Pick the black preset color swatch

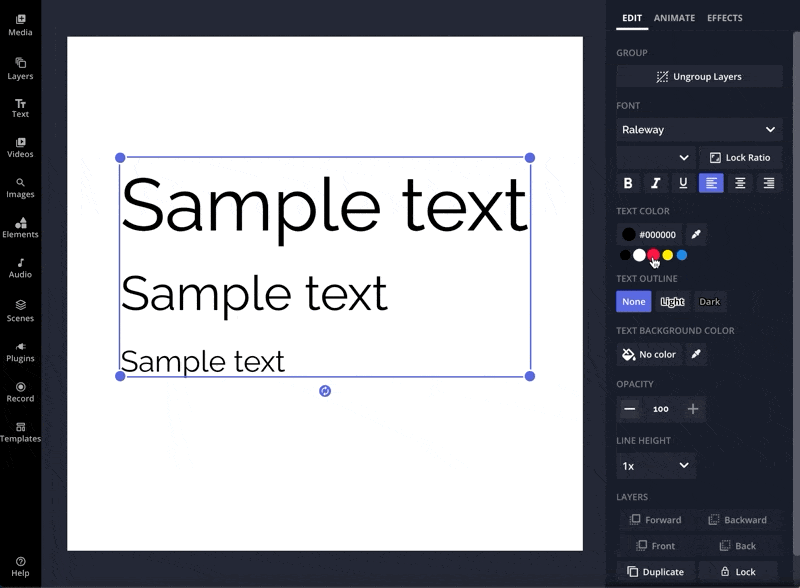pyautogui.click(x=625, y=255)
